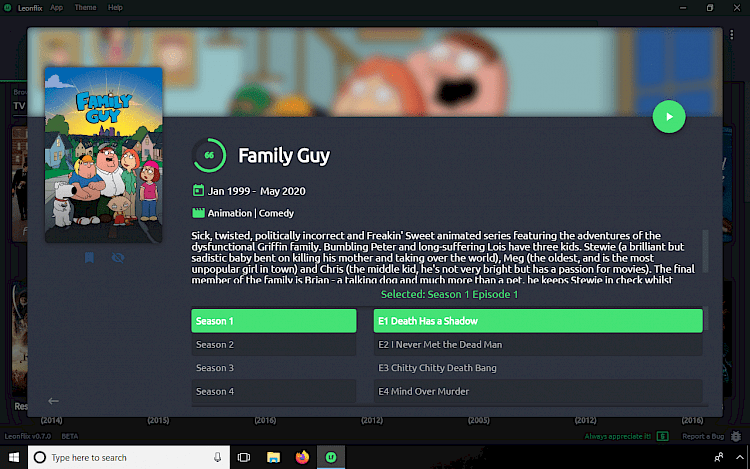Choose episode E3 Chitty Chitty Death Bang
The image size is (750, 469).
[x=538, y=368]
